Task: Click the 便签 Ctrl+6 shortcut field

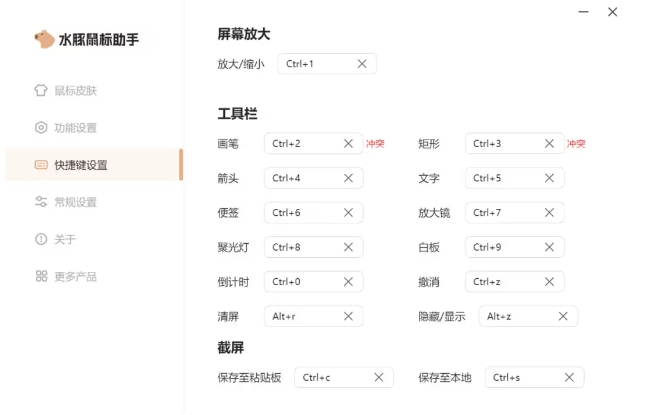Action: pyautogui.click(x=300, y=213)
